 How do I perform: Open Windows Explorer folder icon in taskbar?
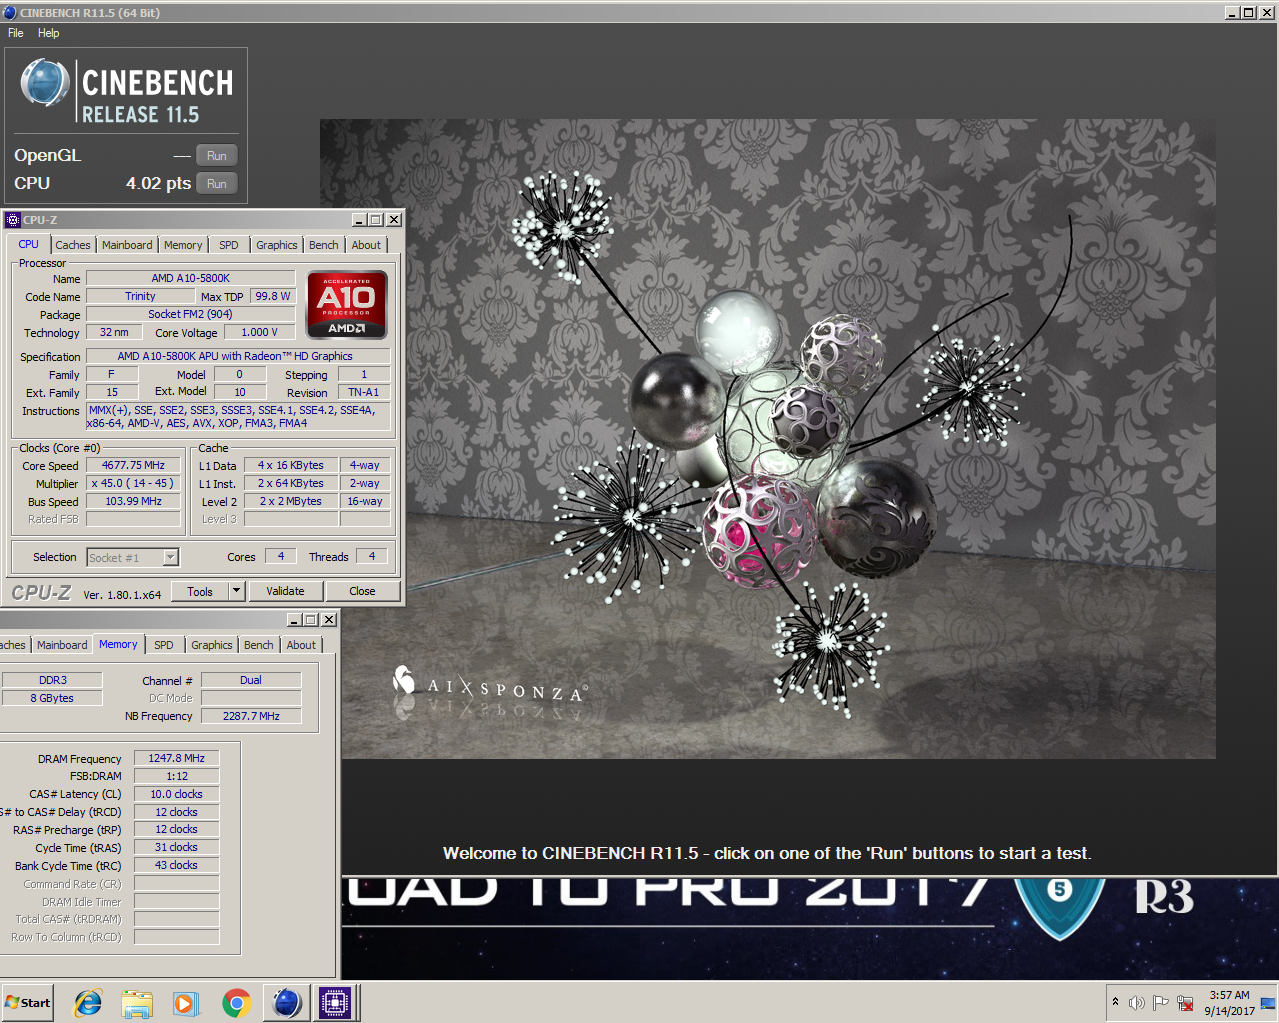pyautogui.click(x=137, y=1002)
